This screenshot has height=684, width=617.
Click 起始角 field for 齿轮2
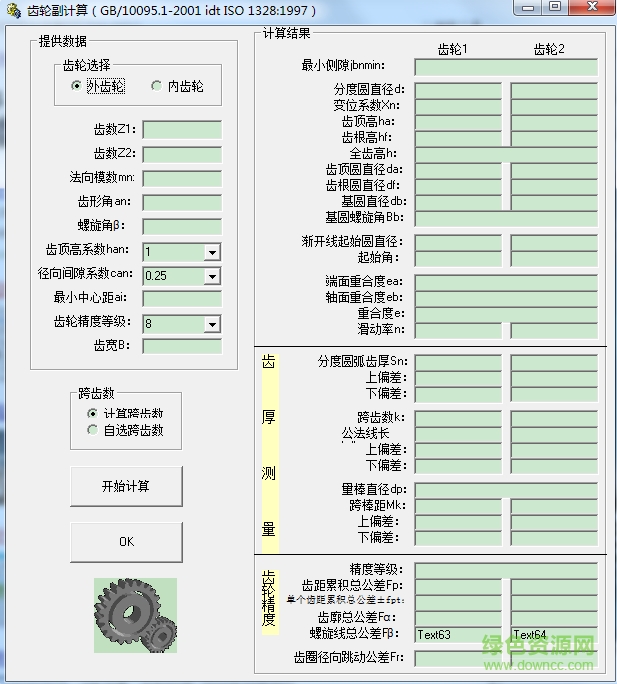point(554,258)
